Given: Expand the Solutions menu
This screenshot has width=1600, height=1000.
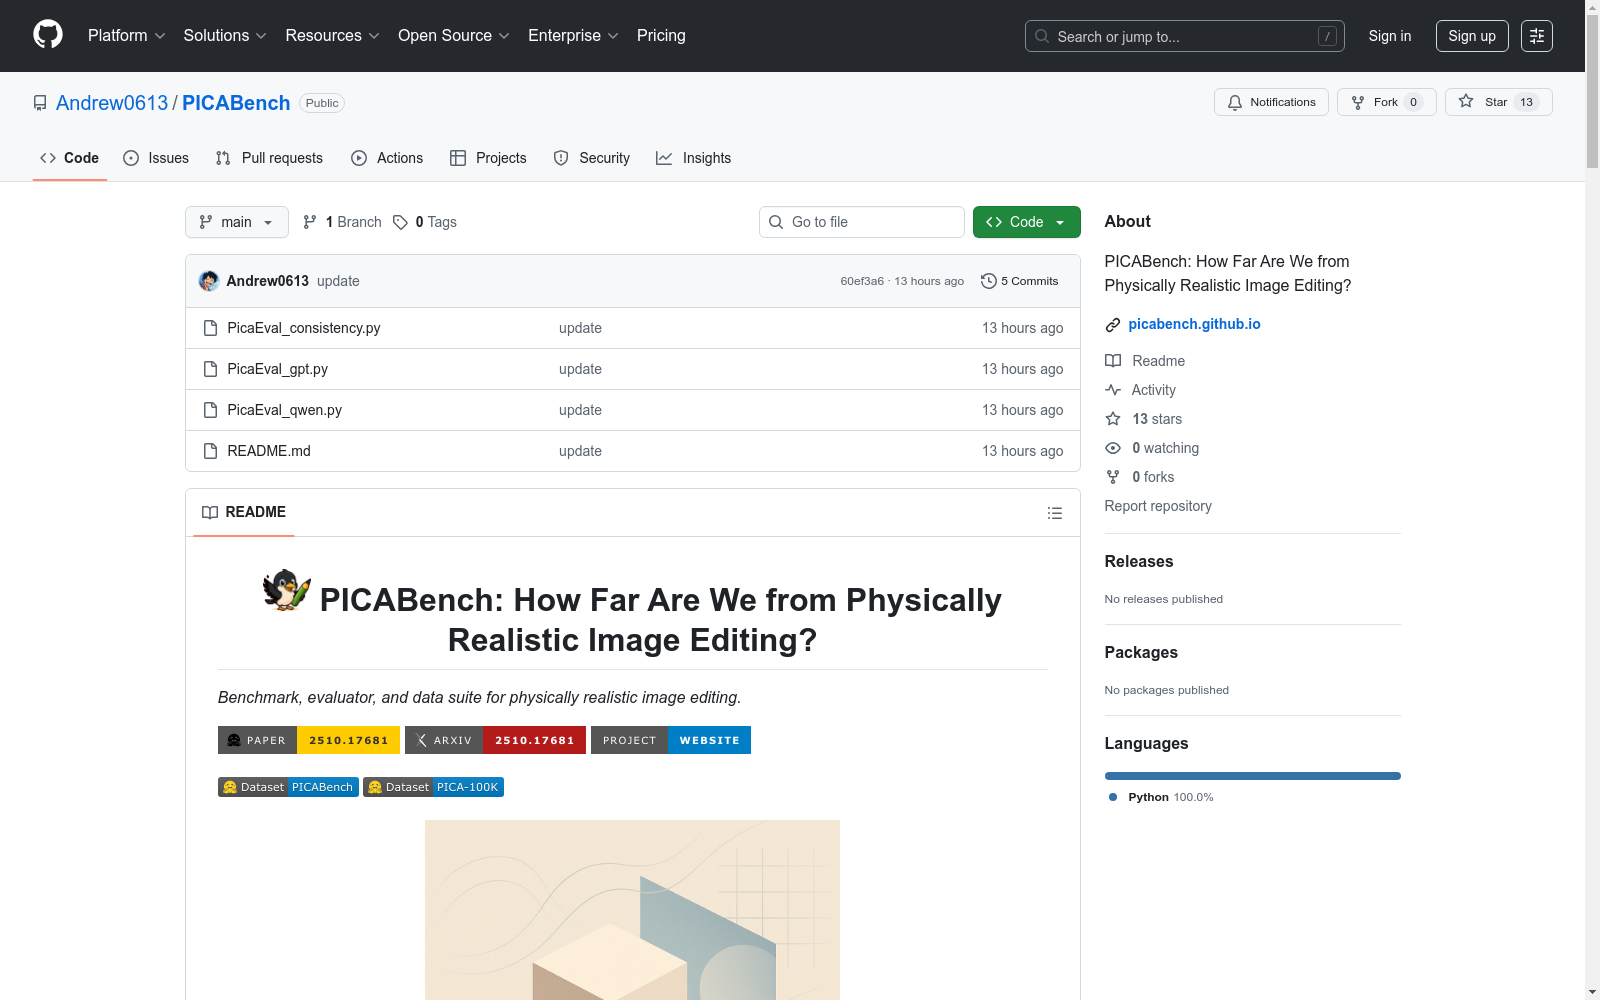Looking at the screenshot, I should [x=225, y=36].
